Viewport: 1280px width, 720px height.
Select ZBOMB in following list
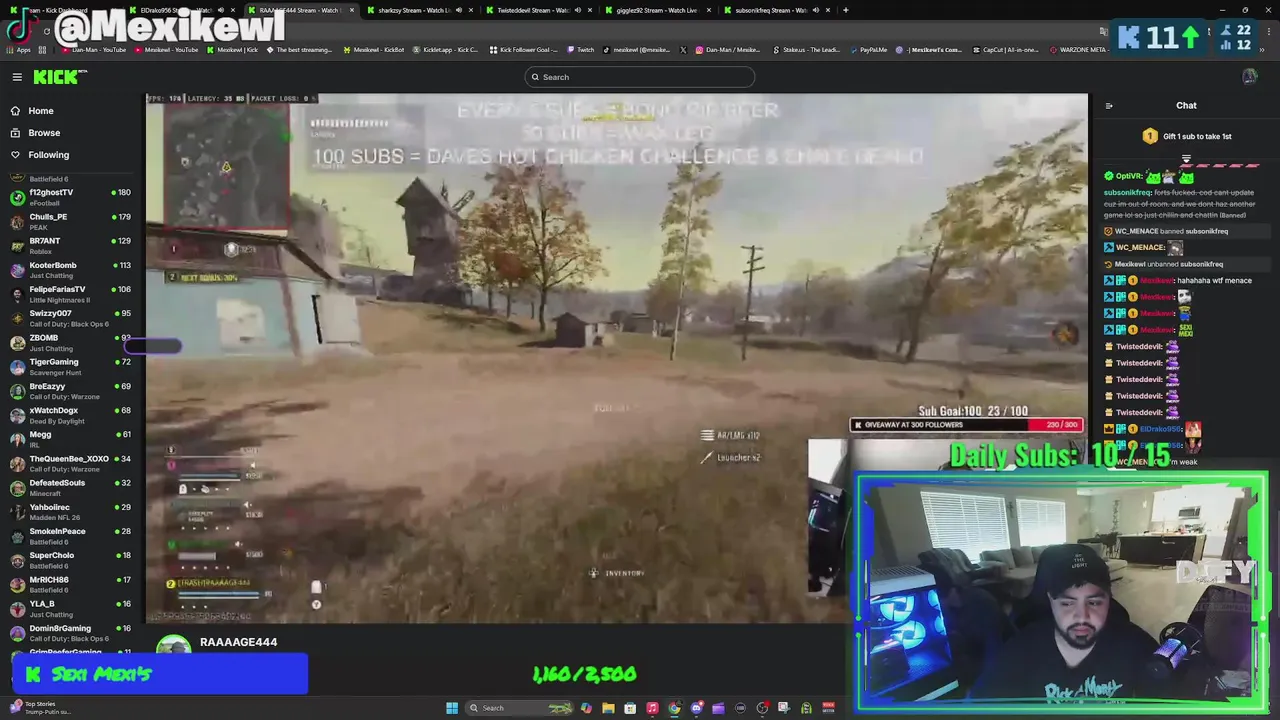point(72,342)
